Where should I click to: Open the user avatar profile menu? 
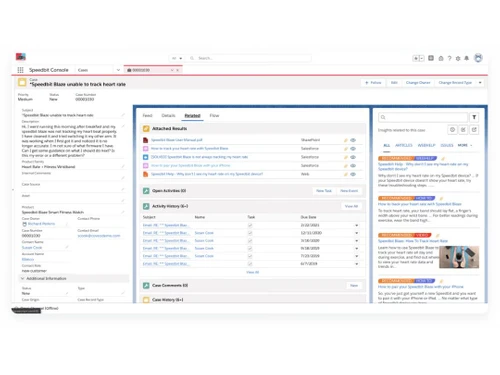(478, 58)
